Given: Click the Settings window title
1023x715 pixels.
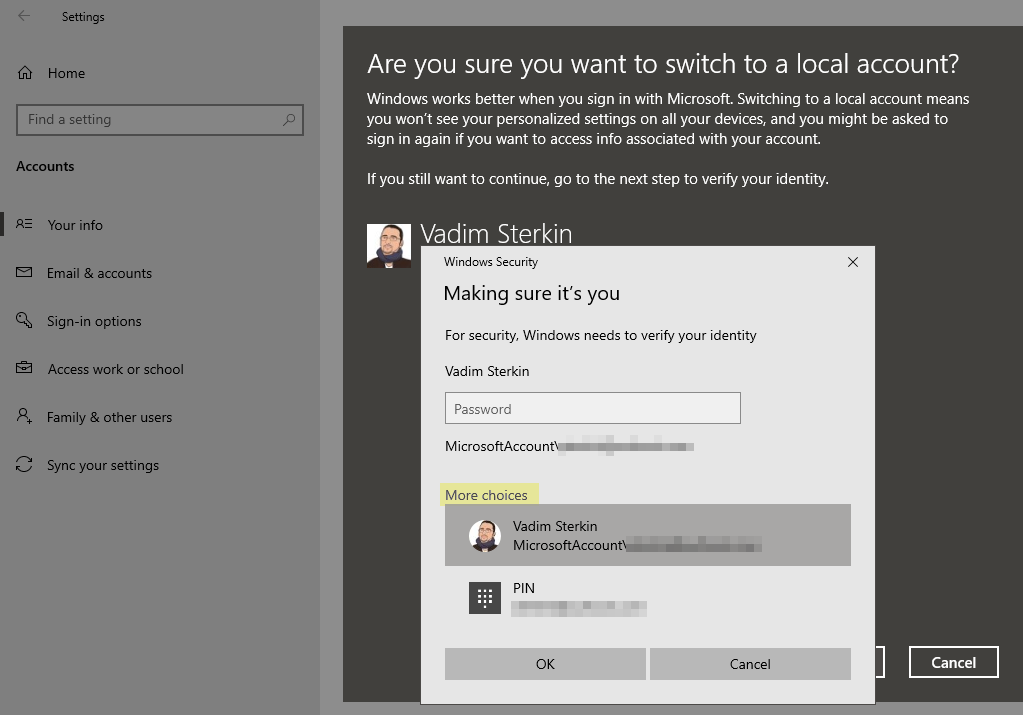Looking at the screenshot, I should tap(83, 17).
